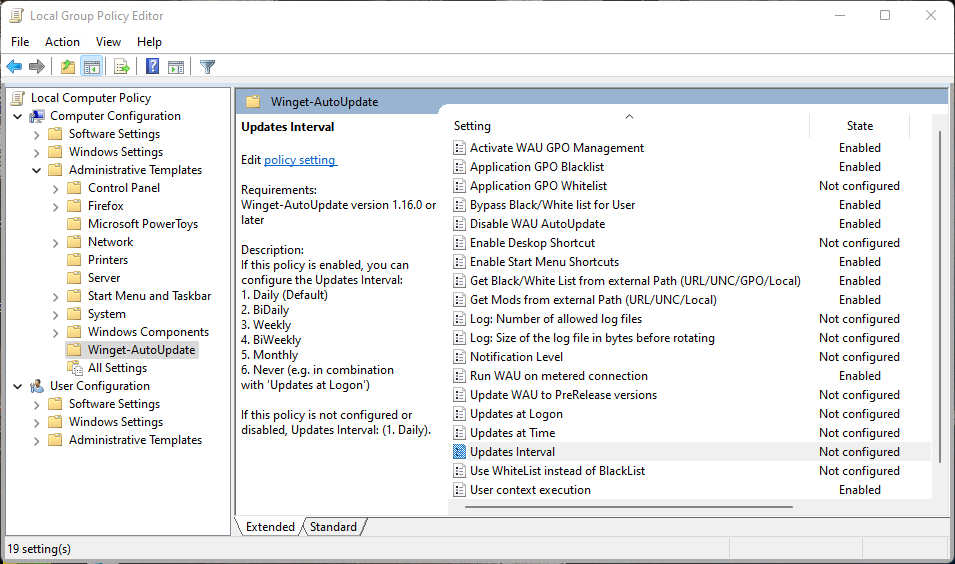This screenshot has height=564, width=955.
Task: Sort by the State column header
Action: pyautogui.click(x=859, y=125)
